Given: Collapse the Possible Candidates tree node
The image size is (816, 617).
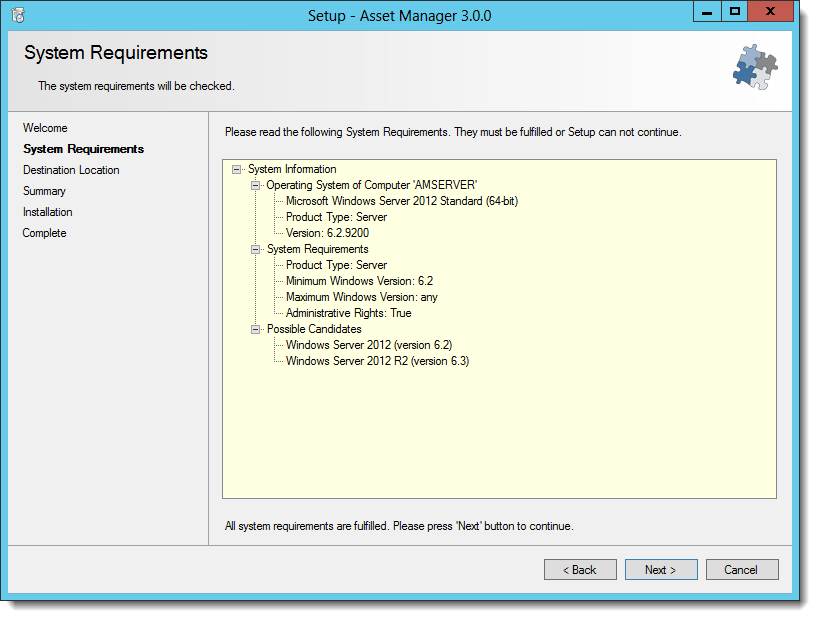Looking at the screenshot, I should 255,329.
